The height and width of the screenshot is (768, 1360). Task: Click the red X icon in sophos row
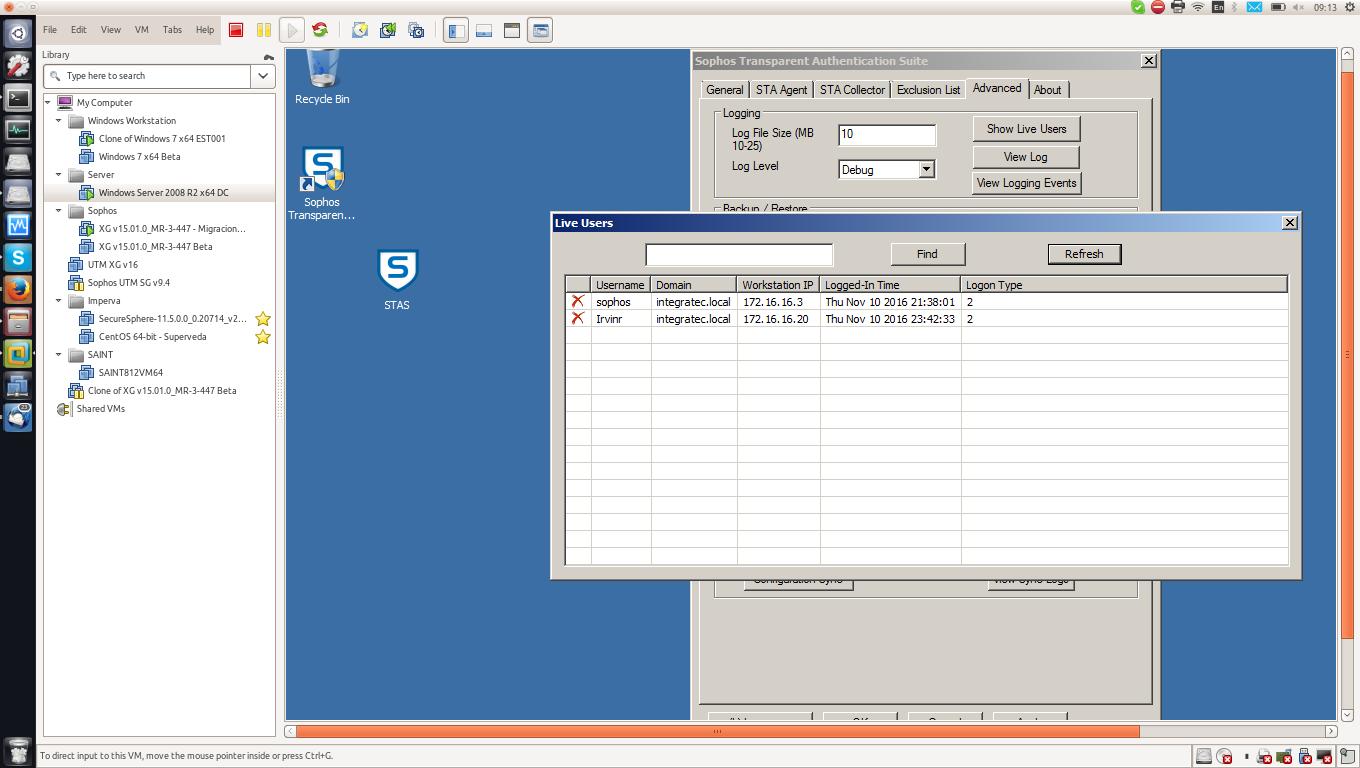pos(578,301)
